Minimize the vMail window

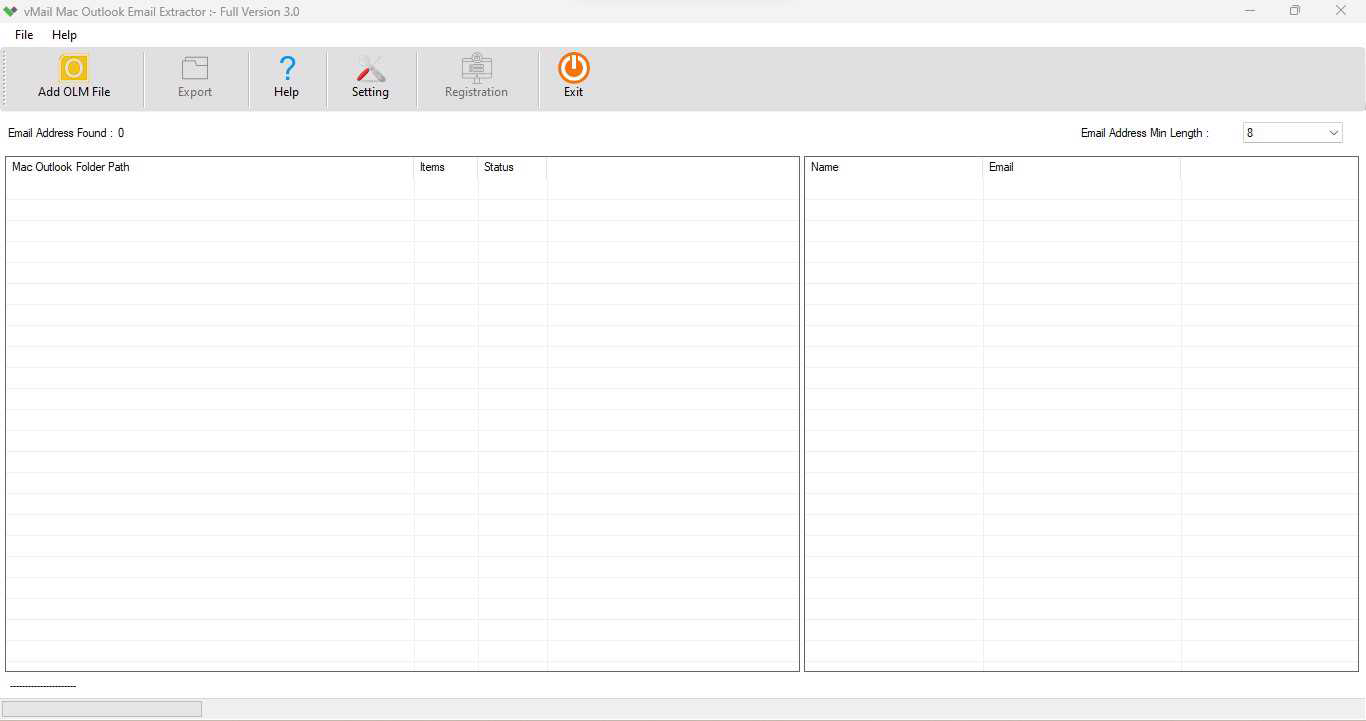click(1250, 11)
